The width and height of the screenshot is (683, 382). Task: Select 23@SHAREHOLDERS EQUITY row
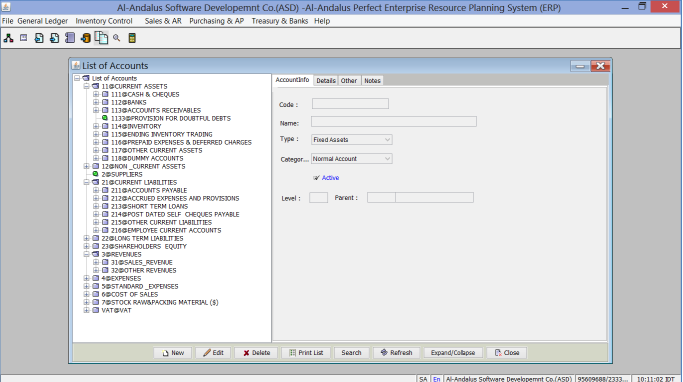[144, 246]
